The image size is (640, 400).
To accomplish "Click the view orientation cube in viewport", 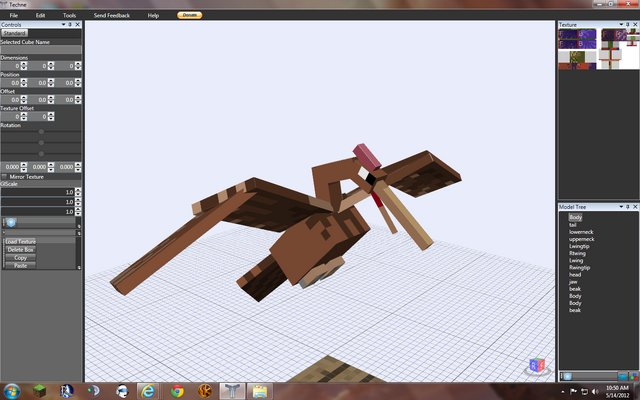I will (537, 365).
